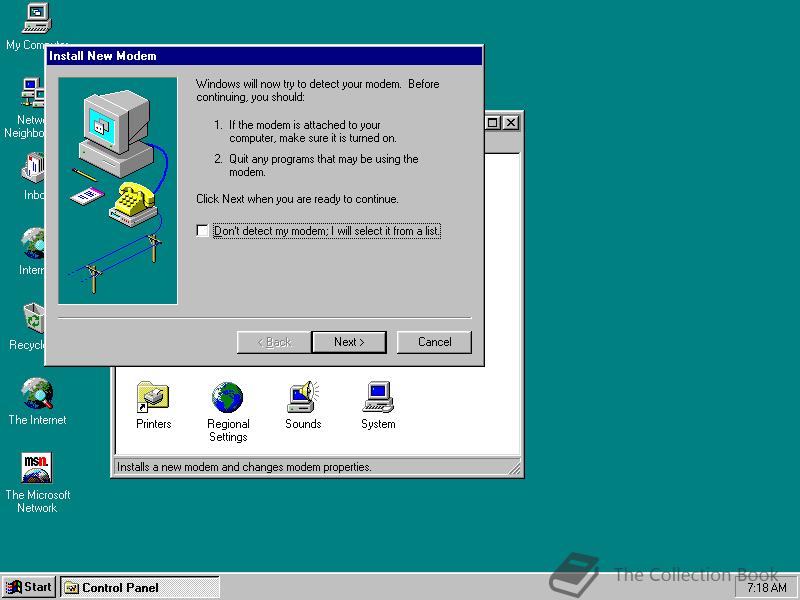This screenshot has width=800, height=600.
Task: Select the My Computer desktop icon
Action: [x=37, y=18]
